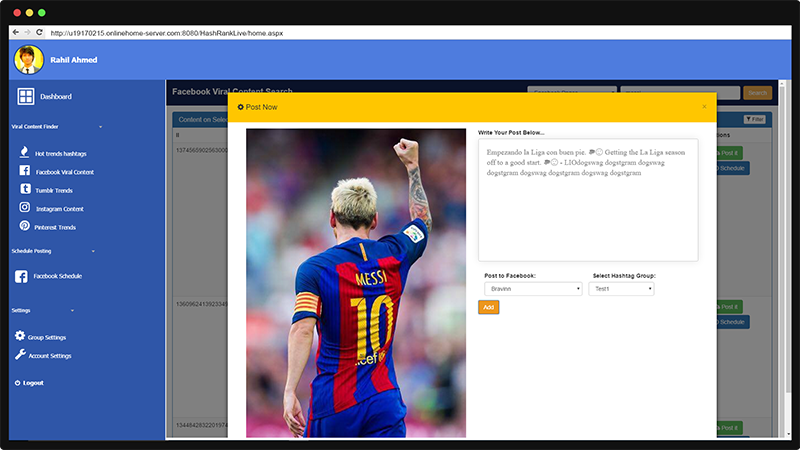Close the Post Now dialog
This screenshot has width=800, height=450.
704,106
